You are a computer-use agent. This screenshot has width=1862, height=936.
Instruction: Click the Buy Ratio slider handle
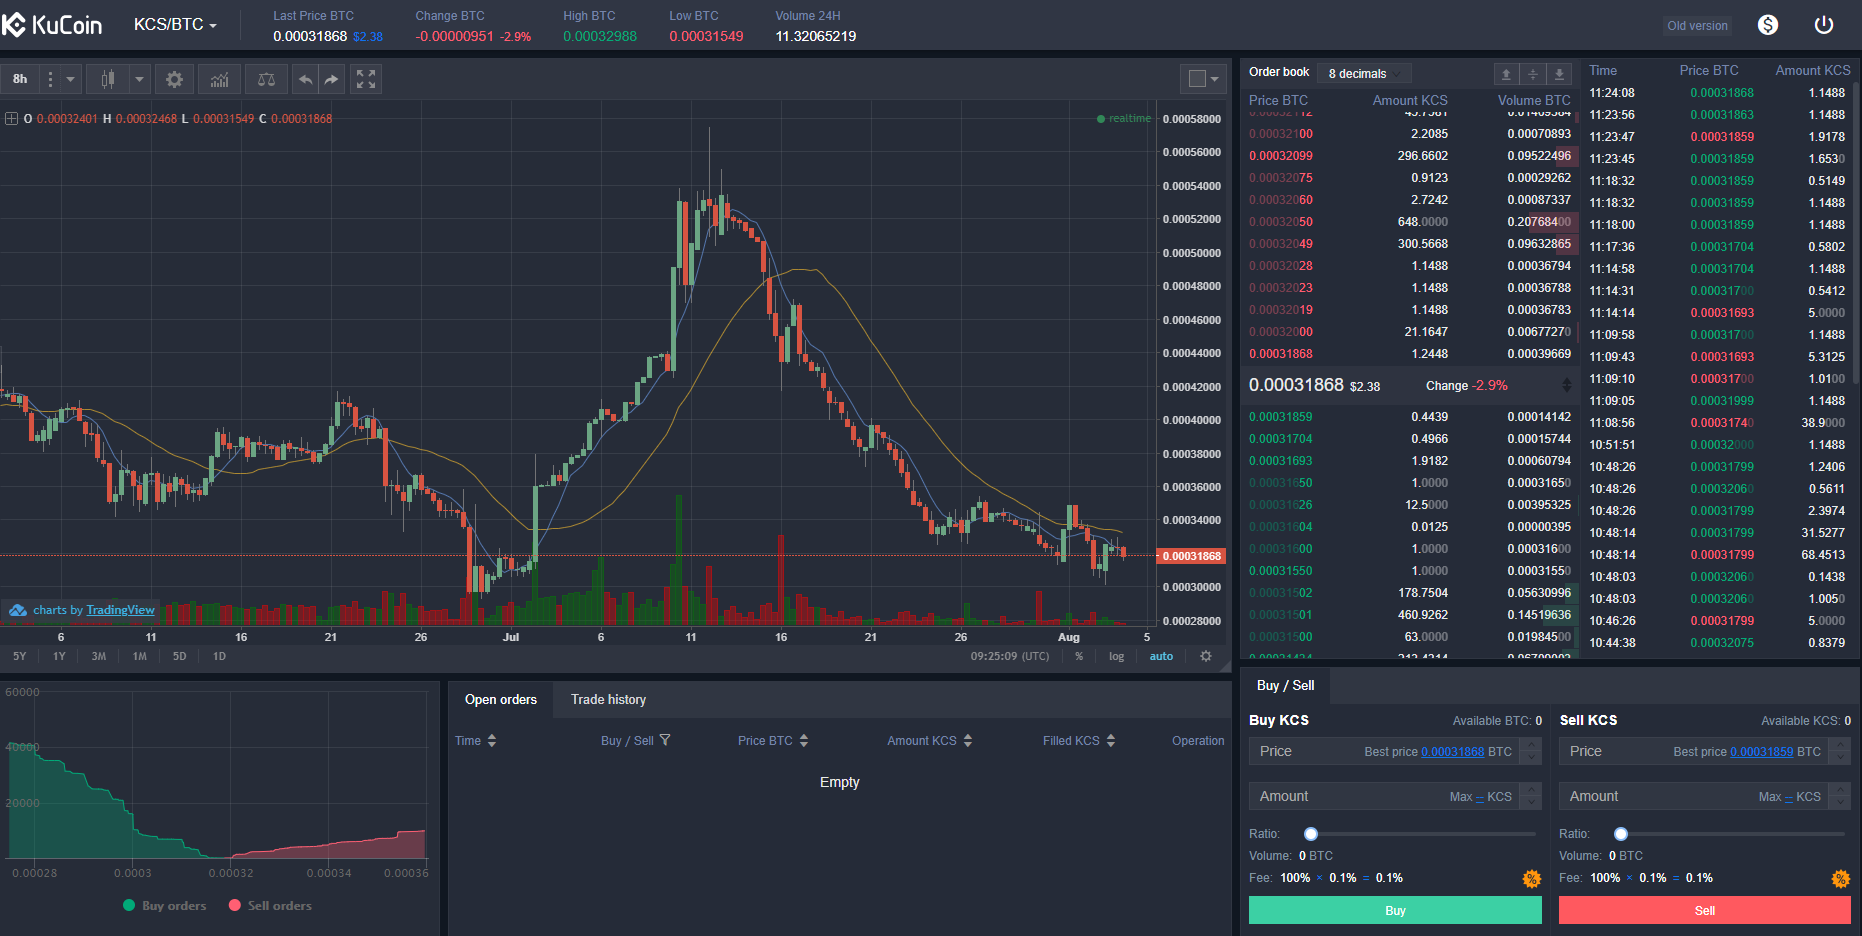click(x=1311, y=834)
